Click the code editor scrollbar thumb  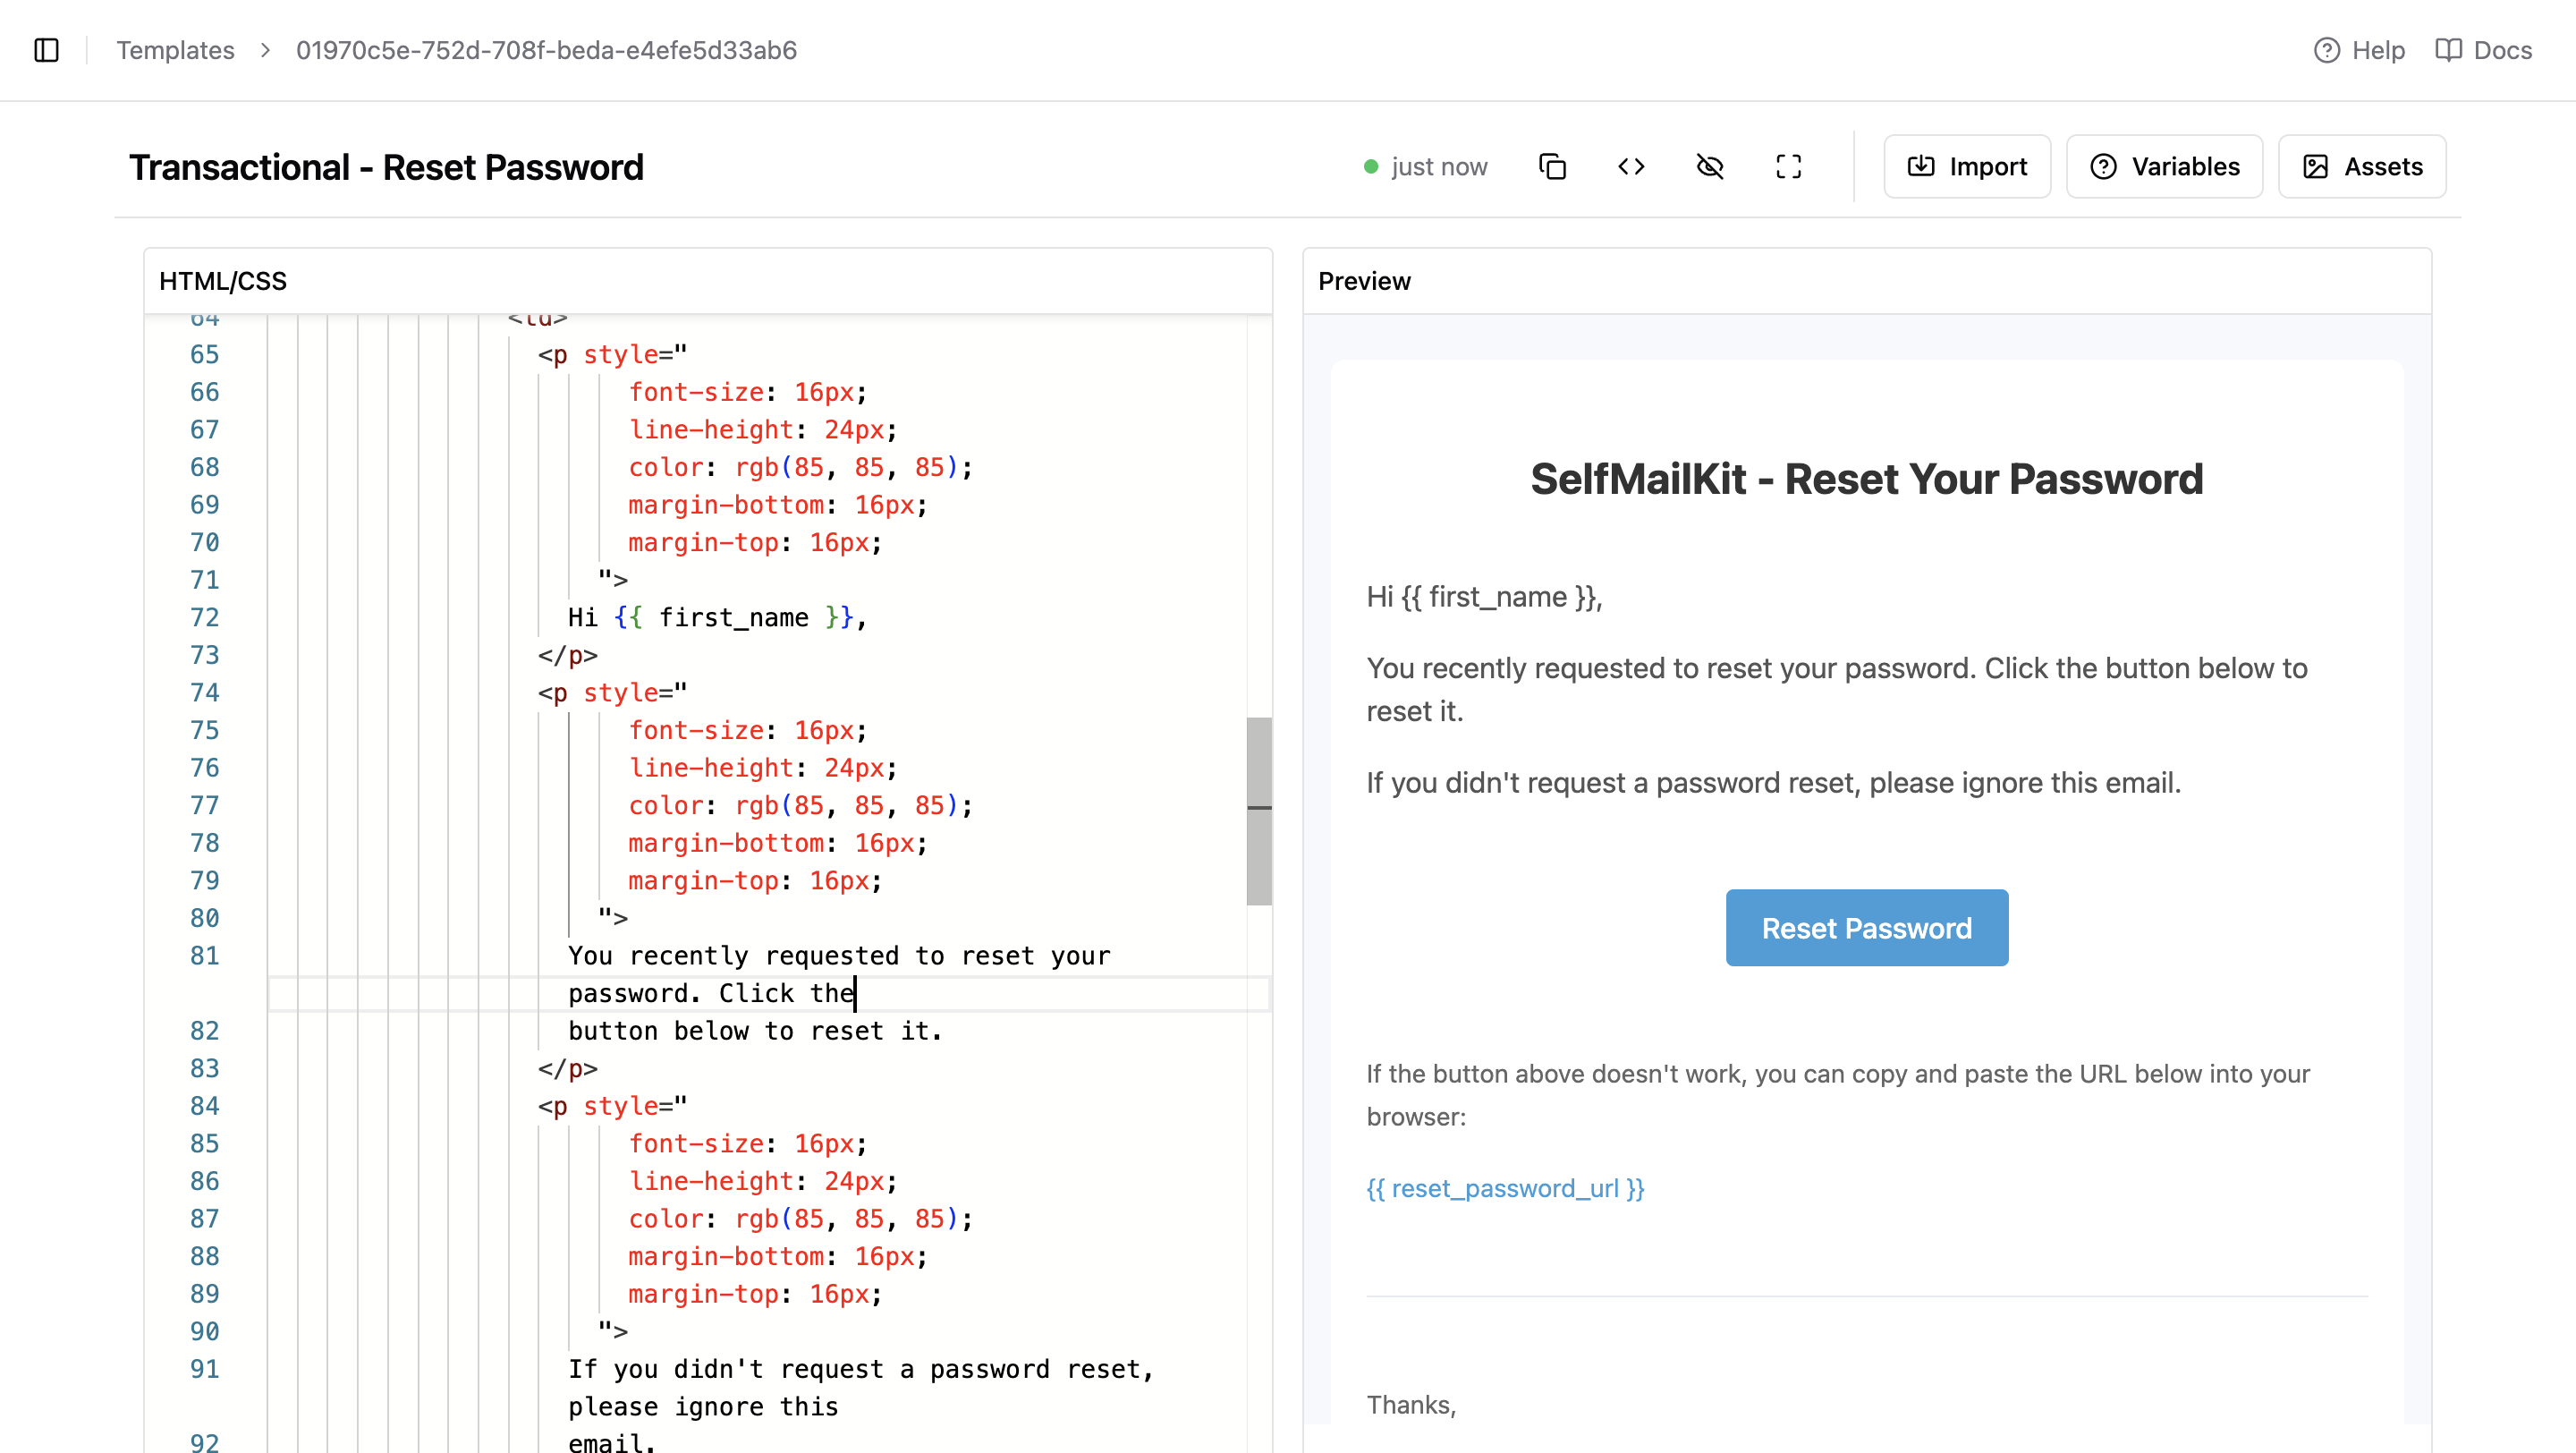click(x=1259, y=811)
